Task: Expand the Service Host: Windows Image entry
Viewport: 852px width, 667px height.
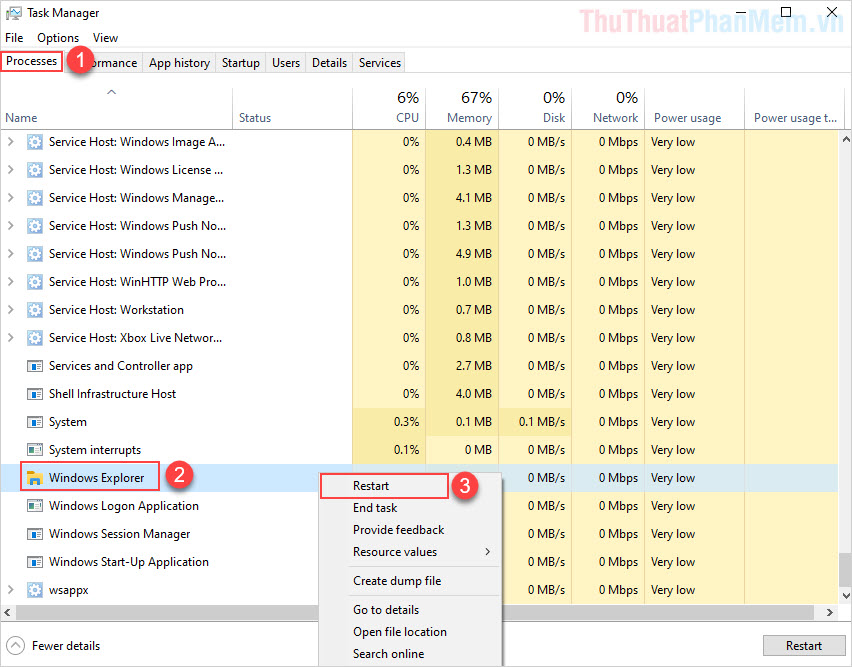Action: [x=9, y=142]
